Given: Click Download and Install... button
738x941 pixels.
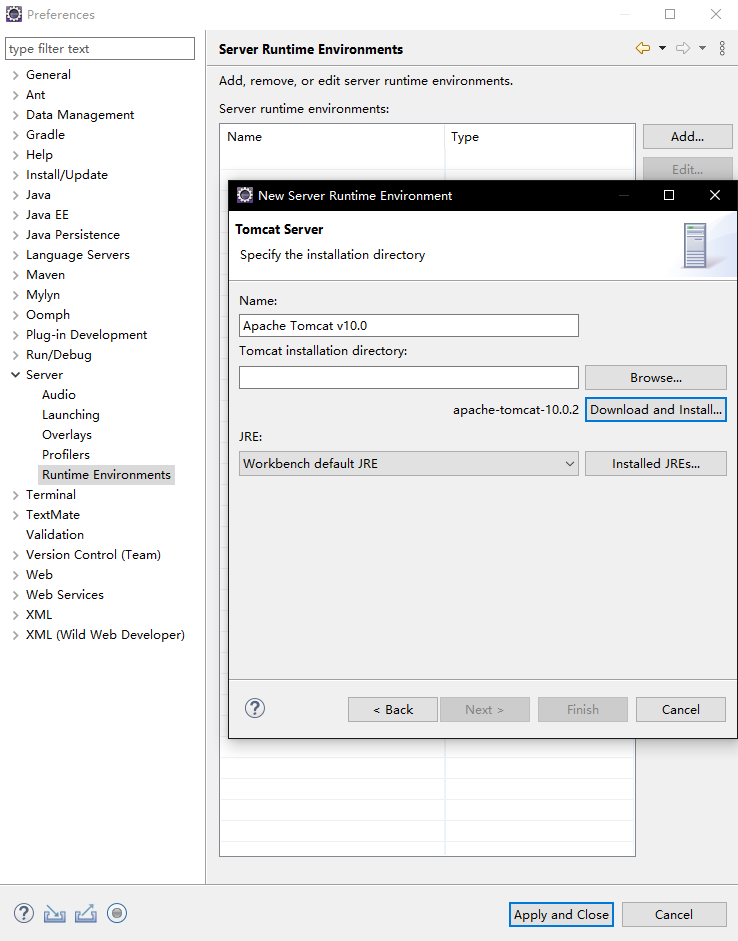Looking at the screenshot, I should (656, 409).
